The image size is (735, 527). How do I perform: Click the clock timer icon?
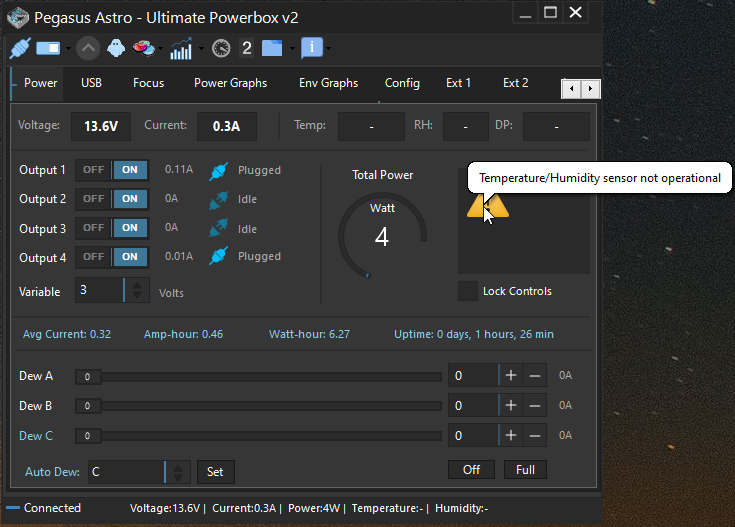click(221, 48)
